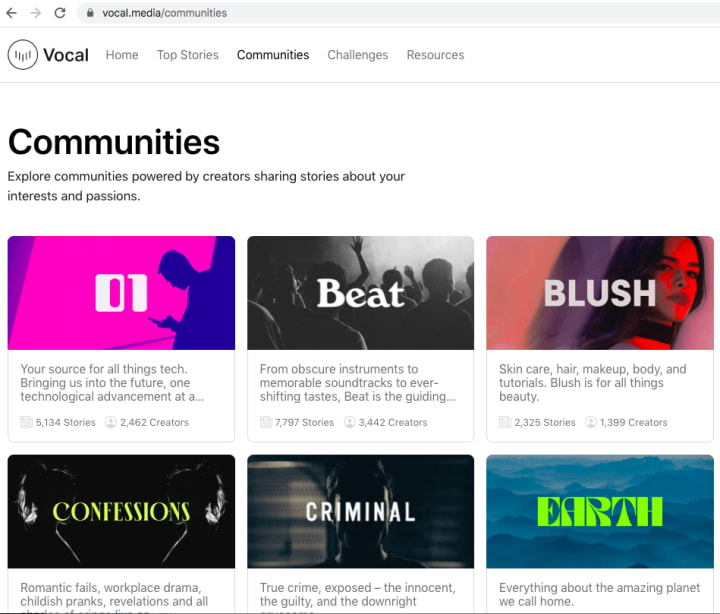Click the '5,134 Stories' count
Viewport: 720px width, 614px height.
coord(66,422)
